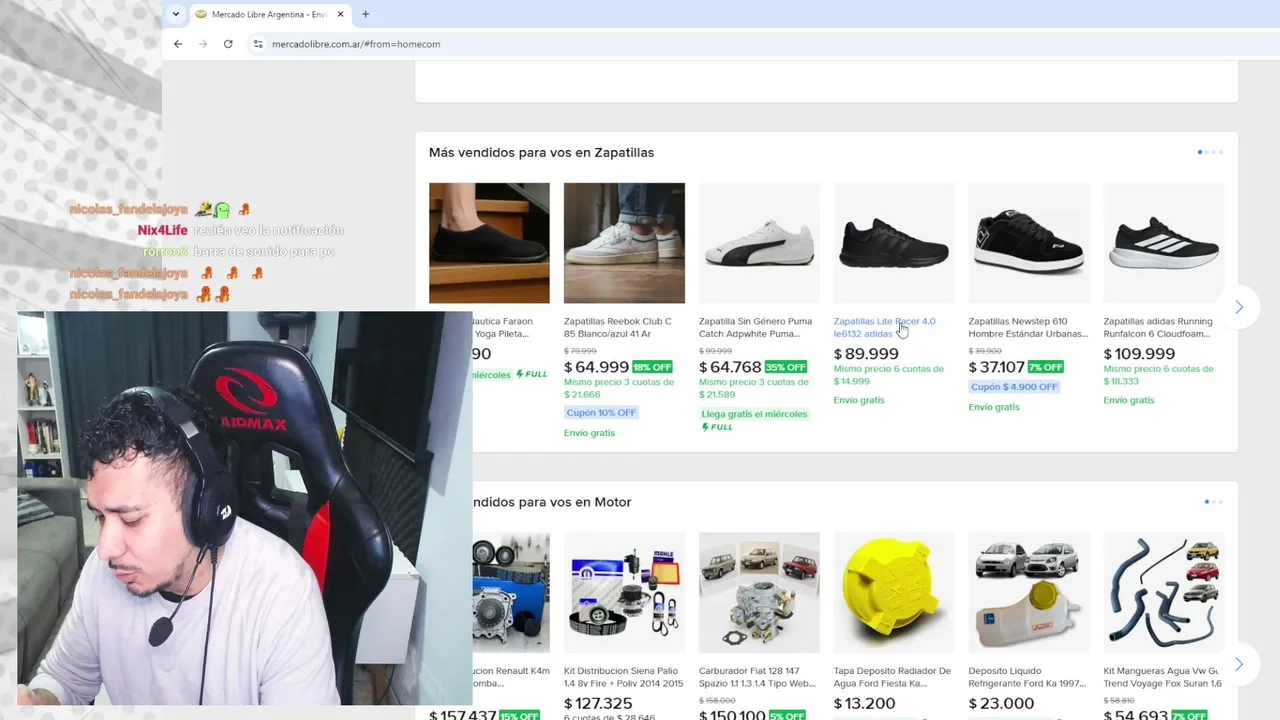Screen dimensions: 1280x720
Task: Open the yellow radiator cap product image
Action: coord(894,593)
